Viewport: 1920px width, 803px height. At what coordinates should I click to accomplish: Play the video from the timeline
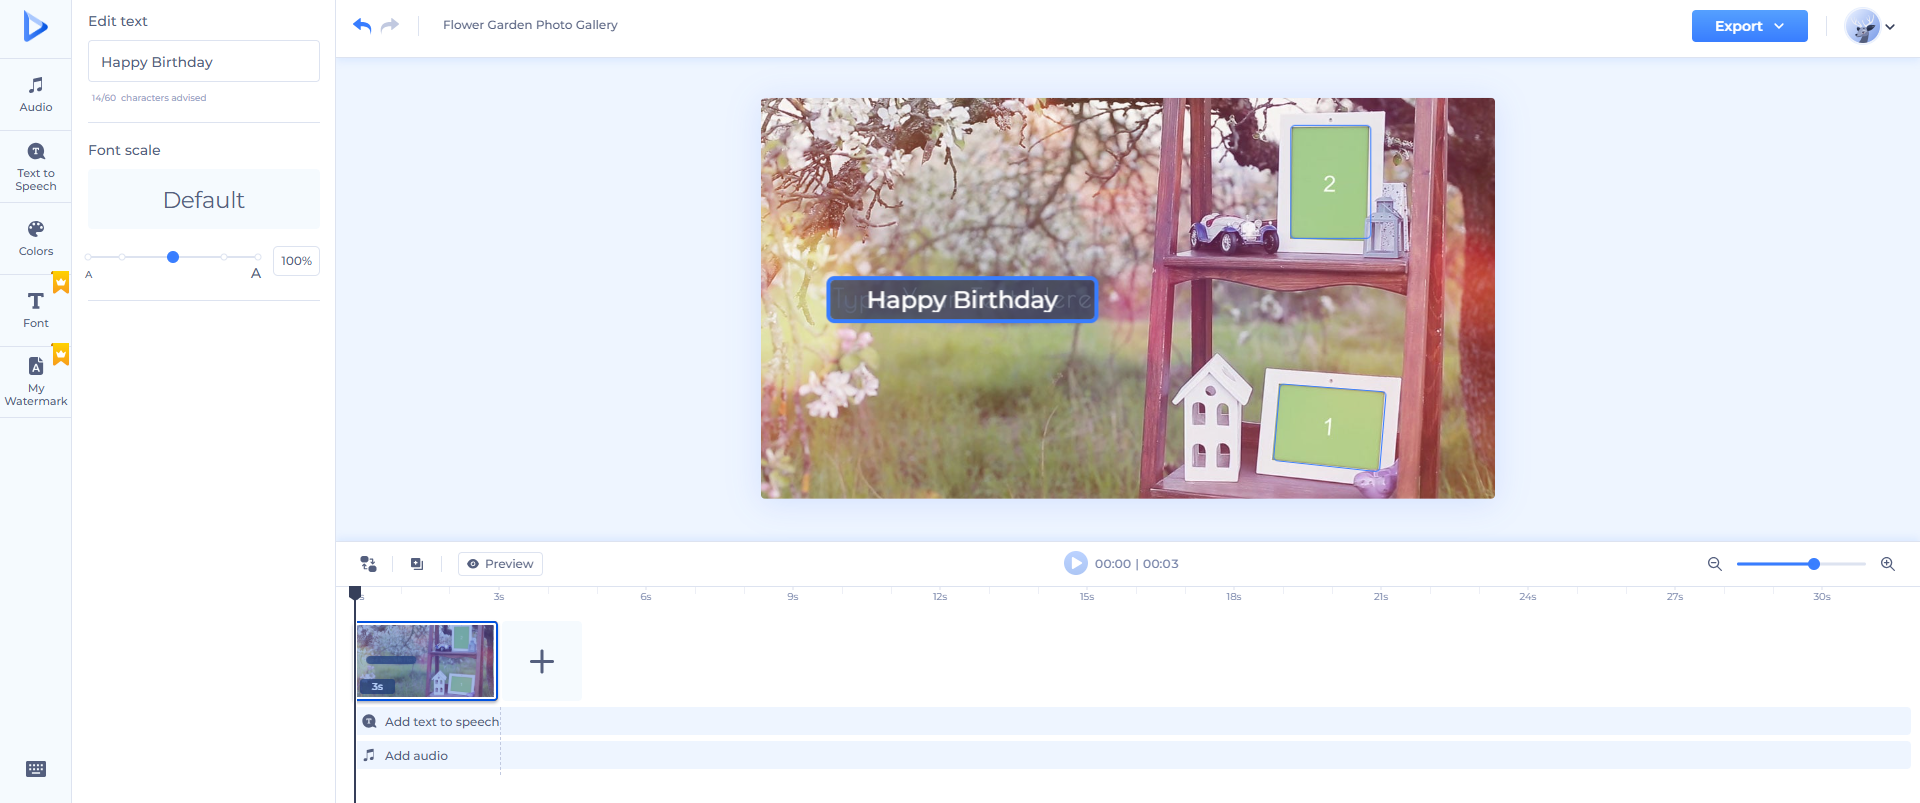1075,564
